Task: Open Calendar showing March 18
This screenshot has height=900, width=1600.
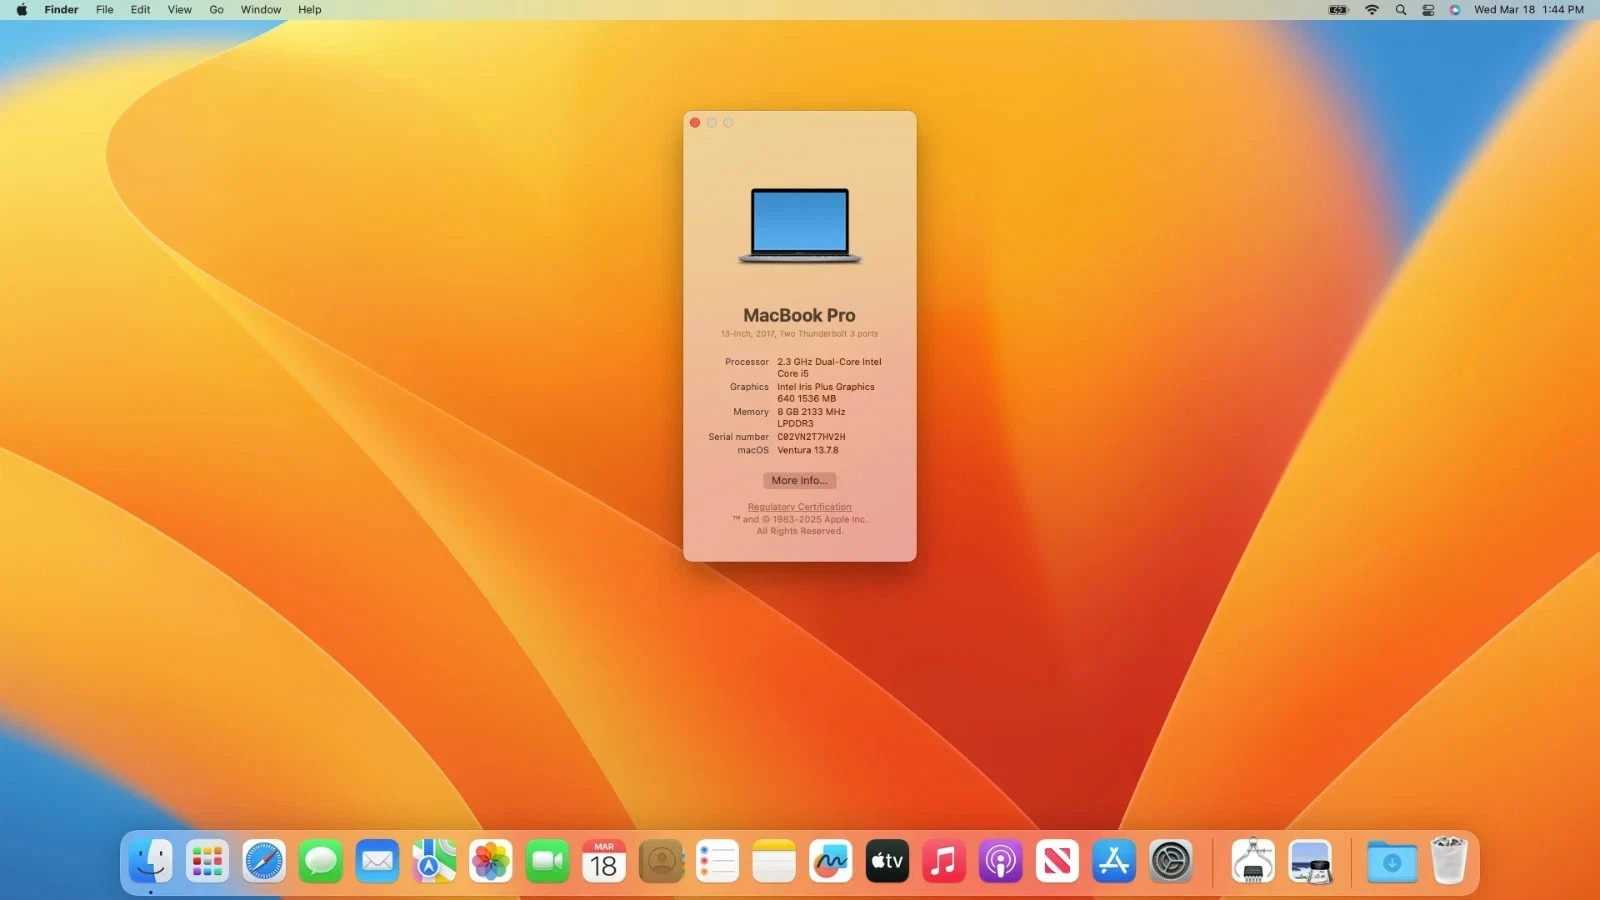Action: tap(604, 861)
